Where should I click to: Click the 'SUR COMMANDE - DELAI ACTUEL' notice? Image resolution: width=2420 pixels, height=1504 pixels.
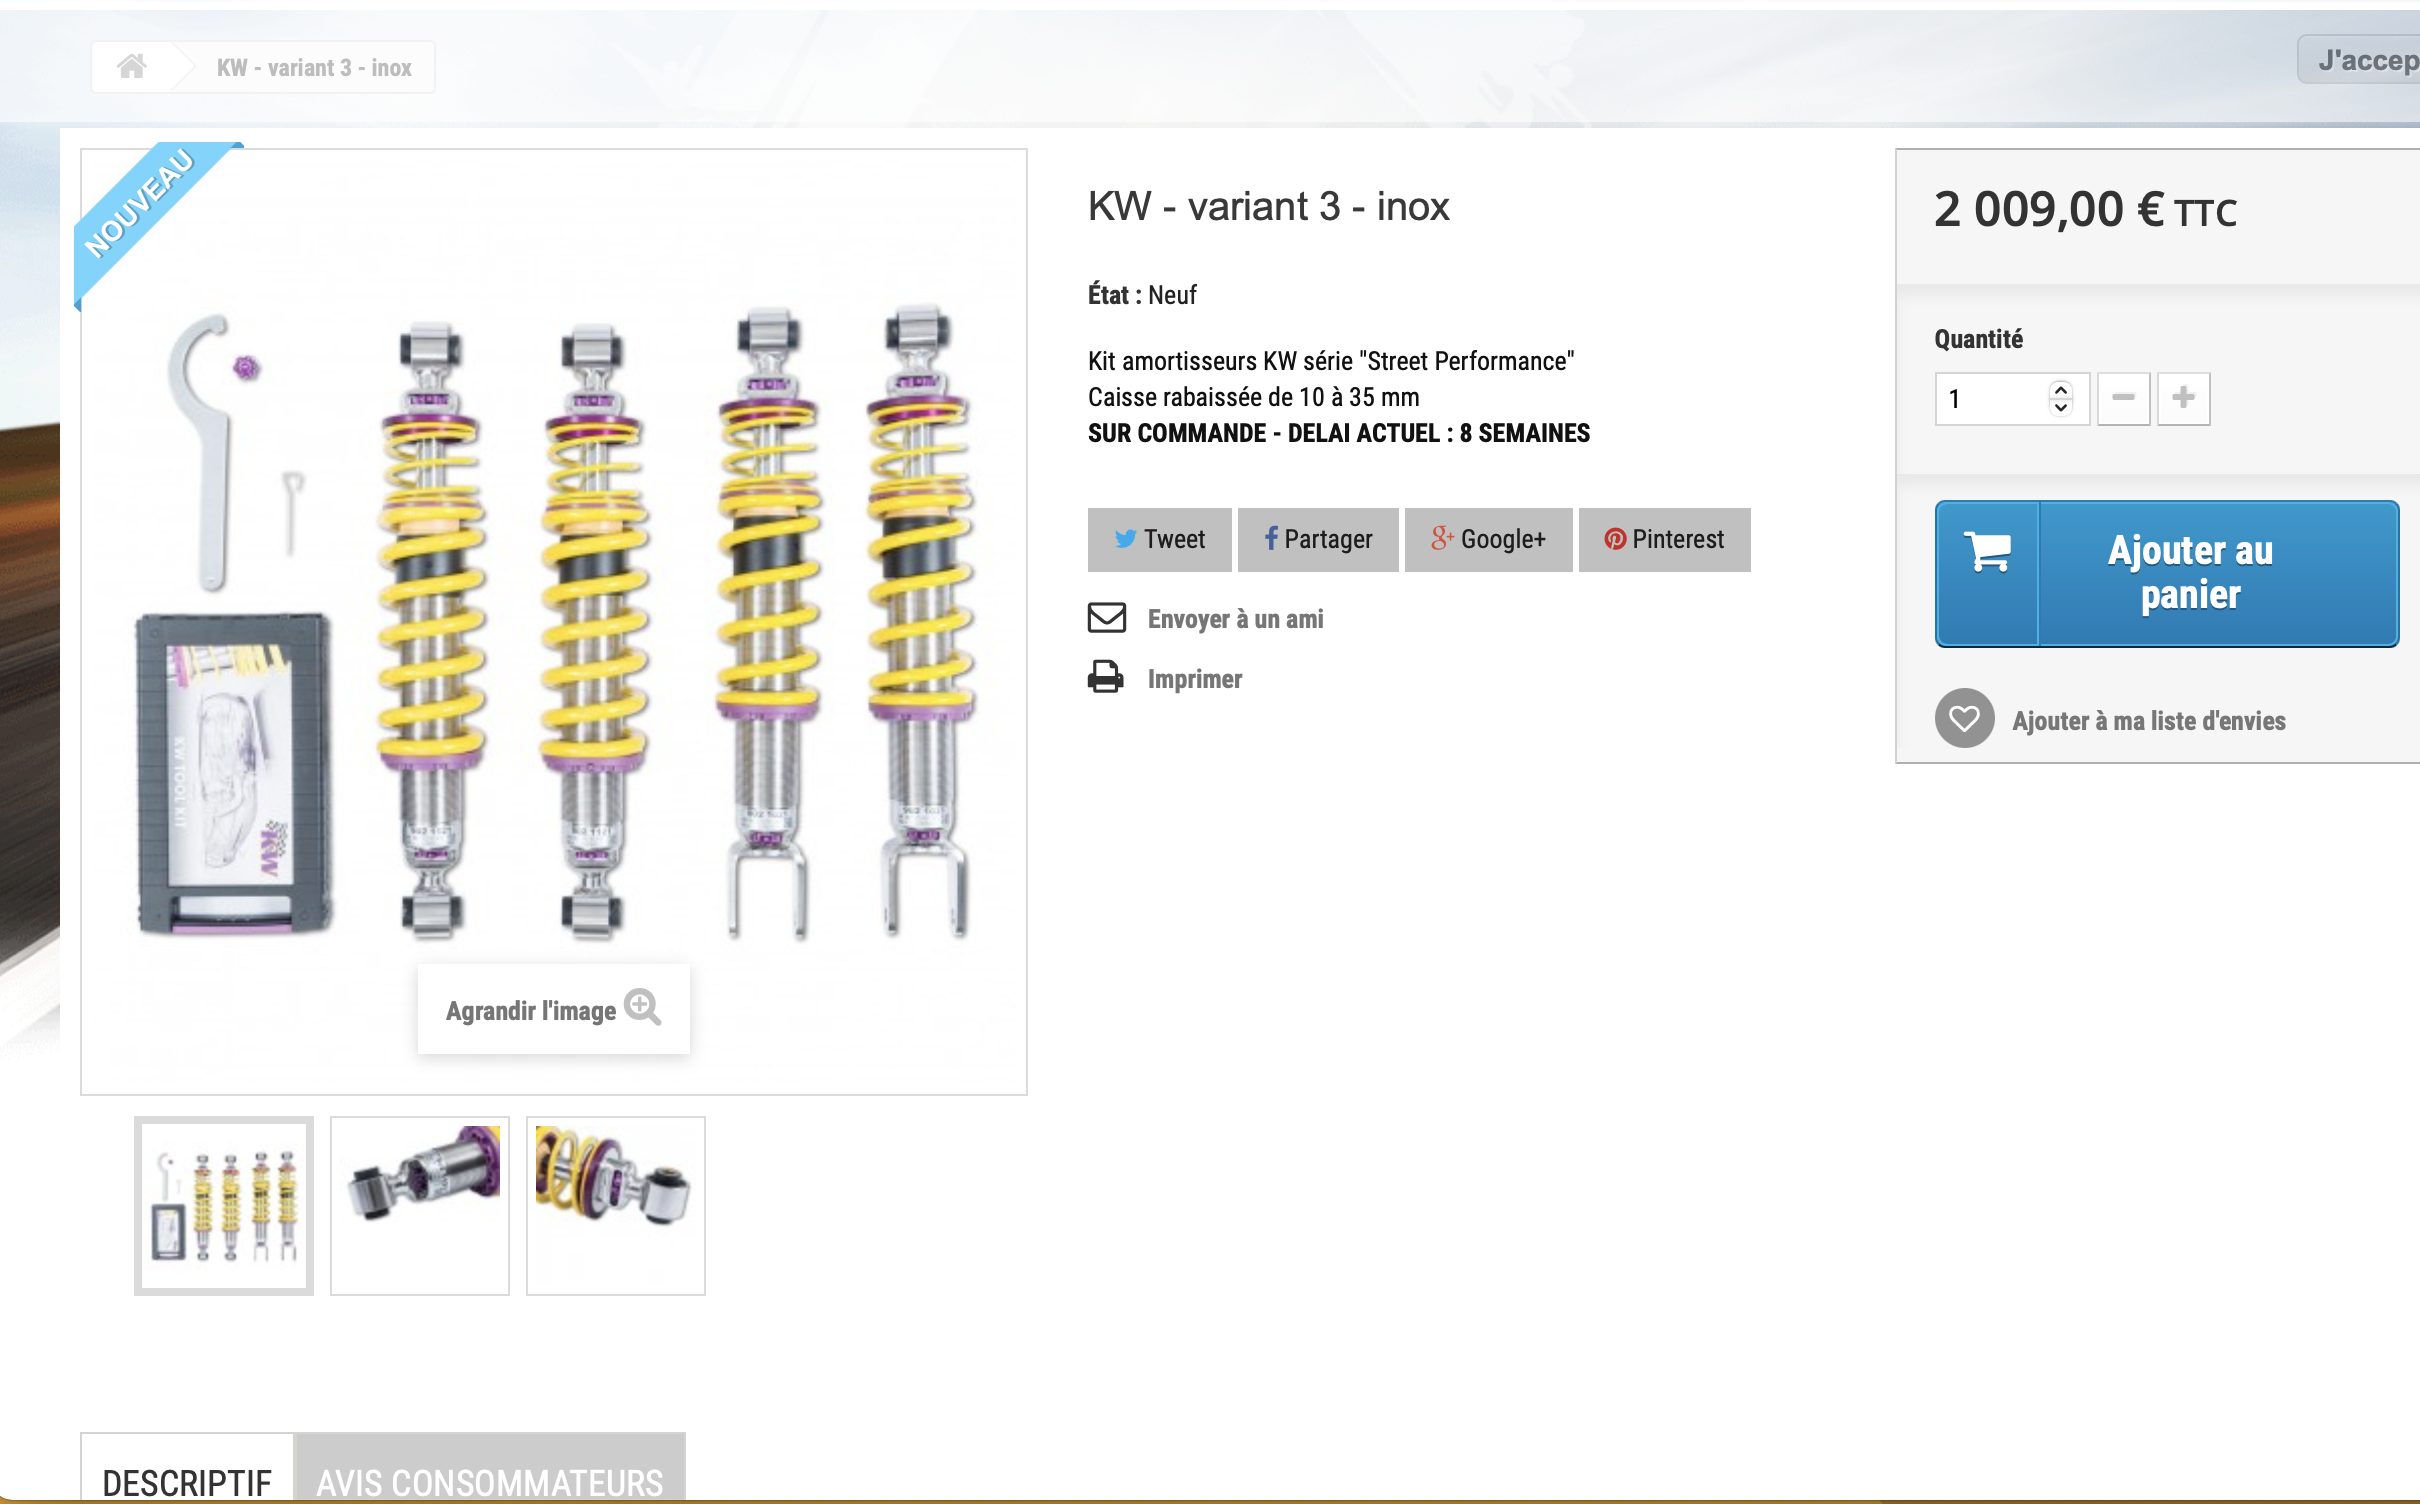click(1339, 433)
